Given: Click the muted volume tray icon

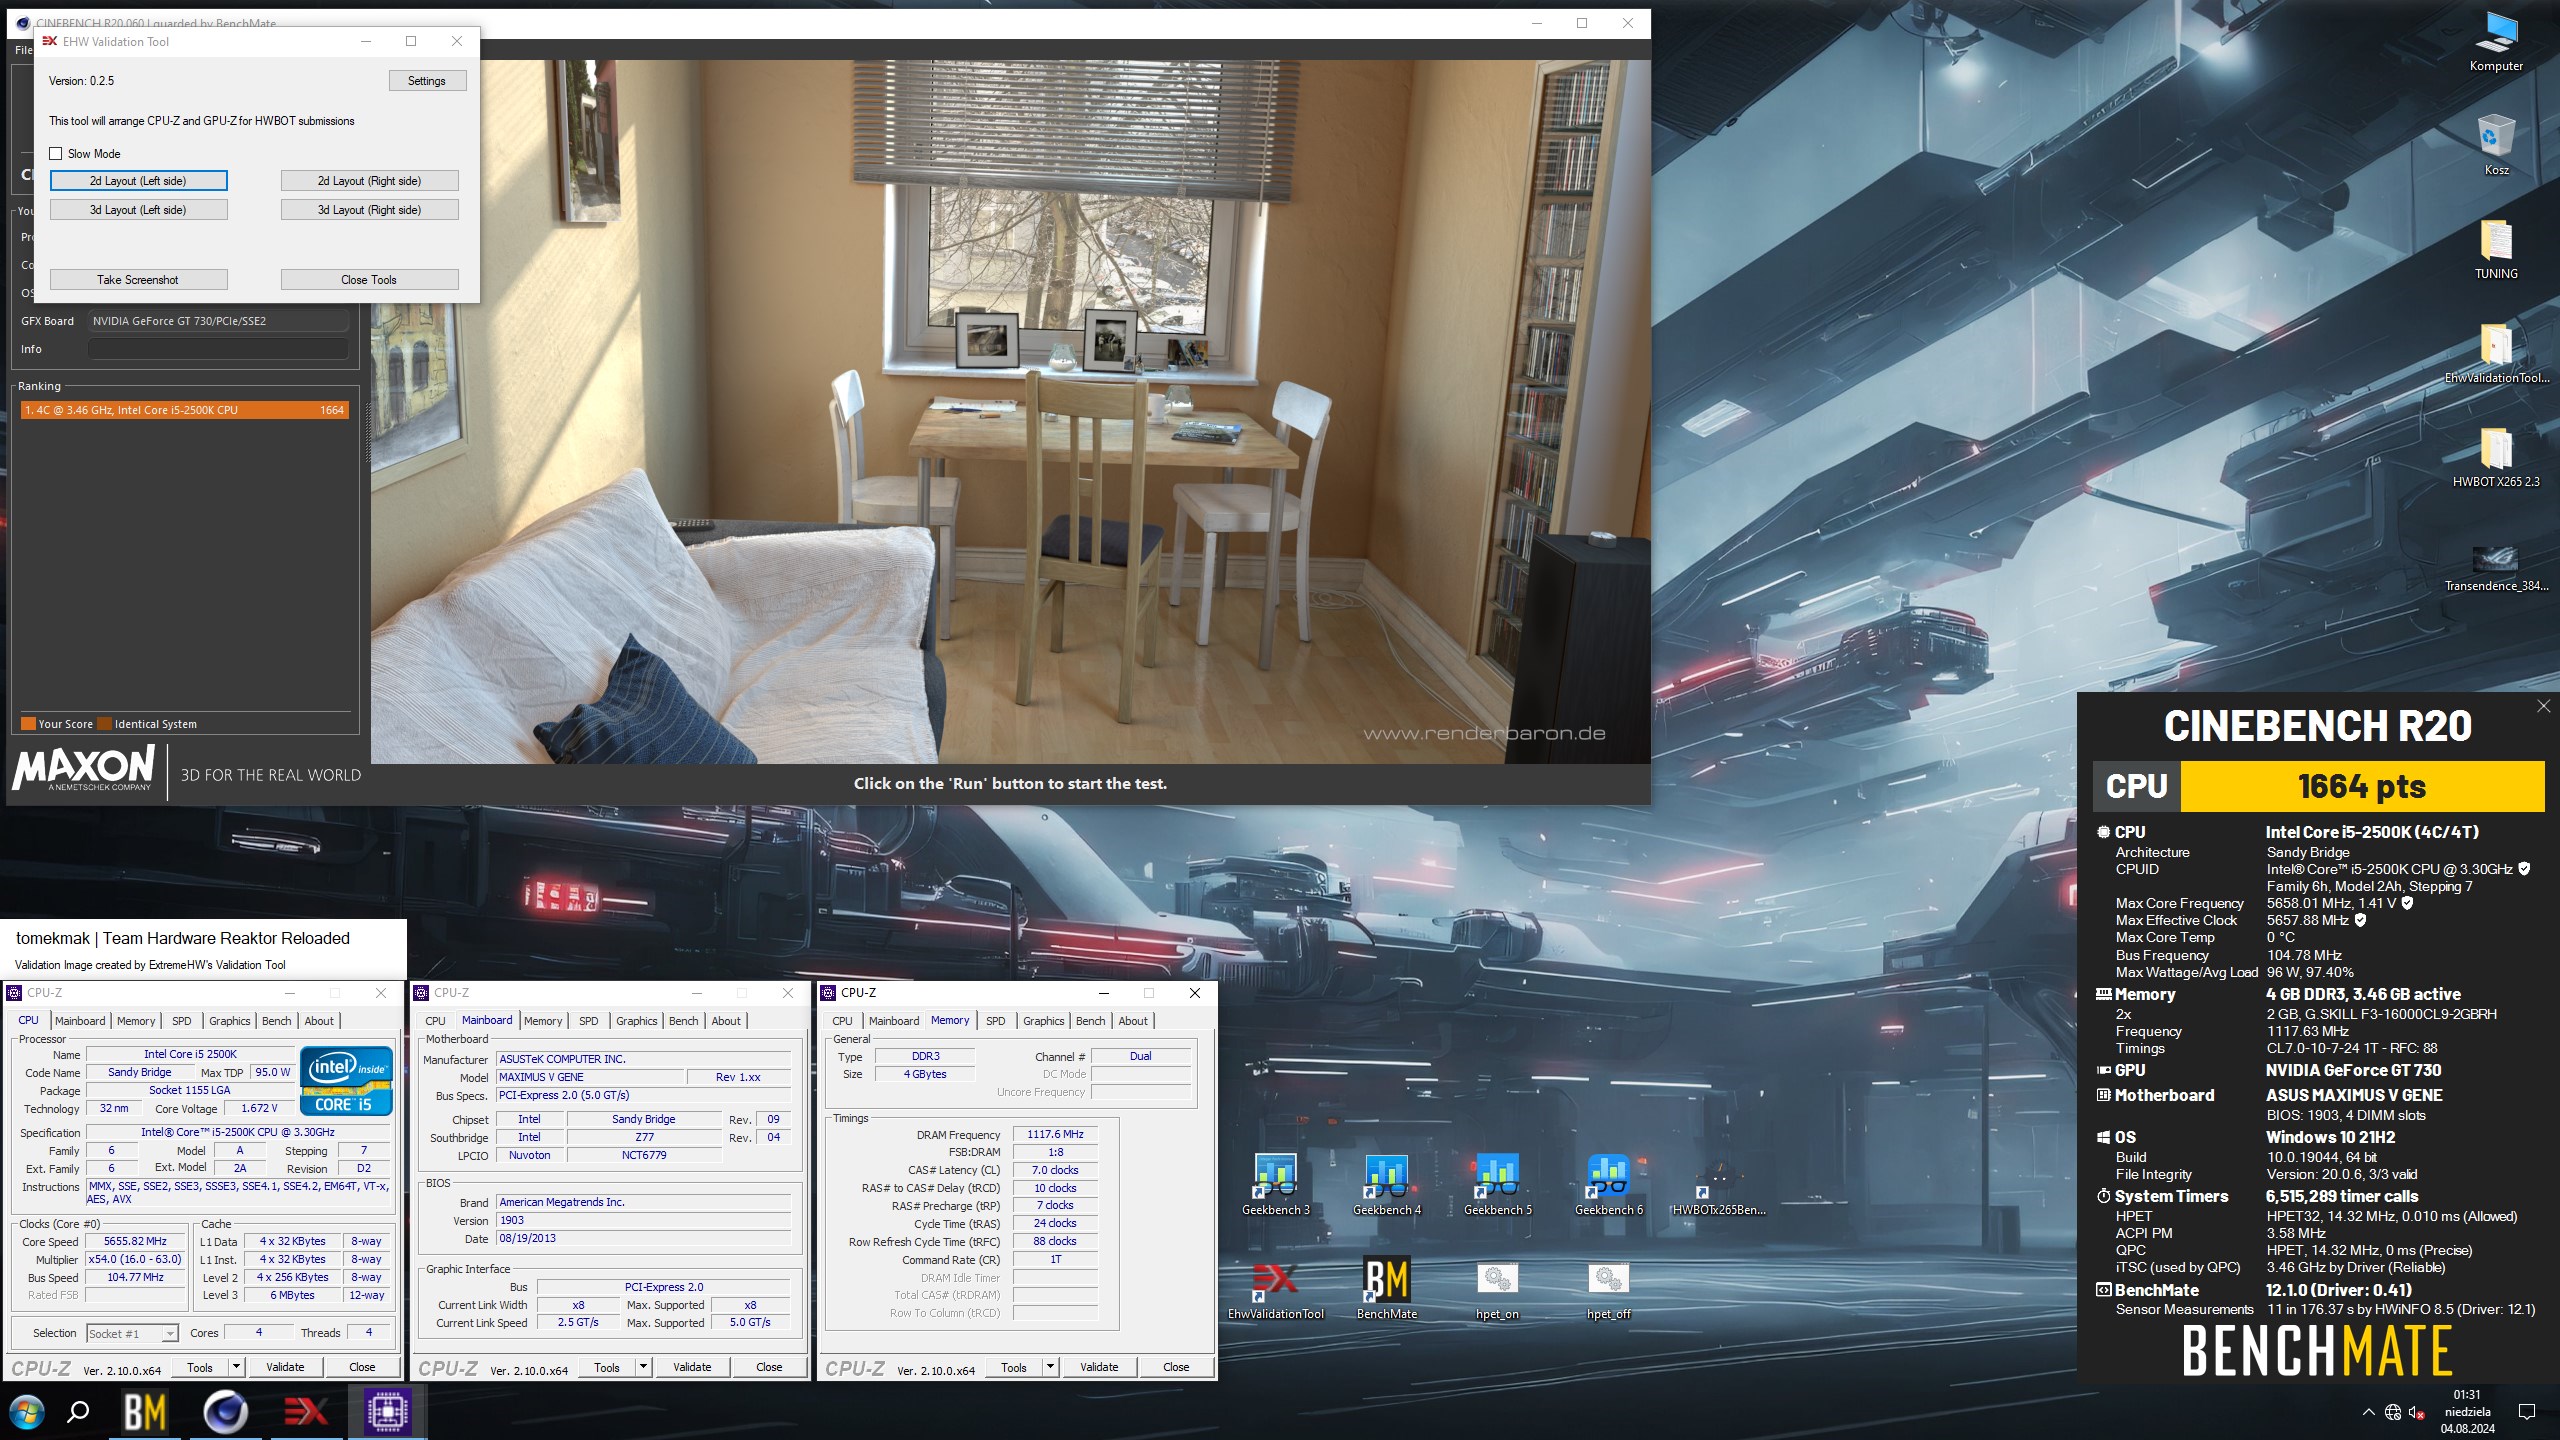Looking at the screenshot, I should [2417, 1412].
